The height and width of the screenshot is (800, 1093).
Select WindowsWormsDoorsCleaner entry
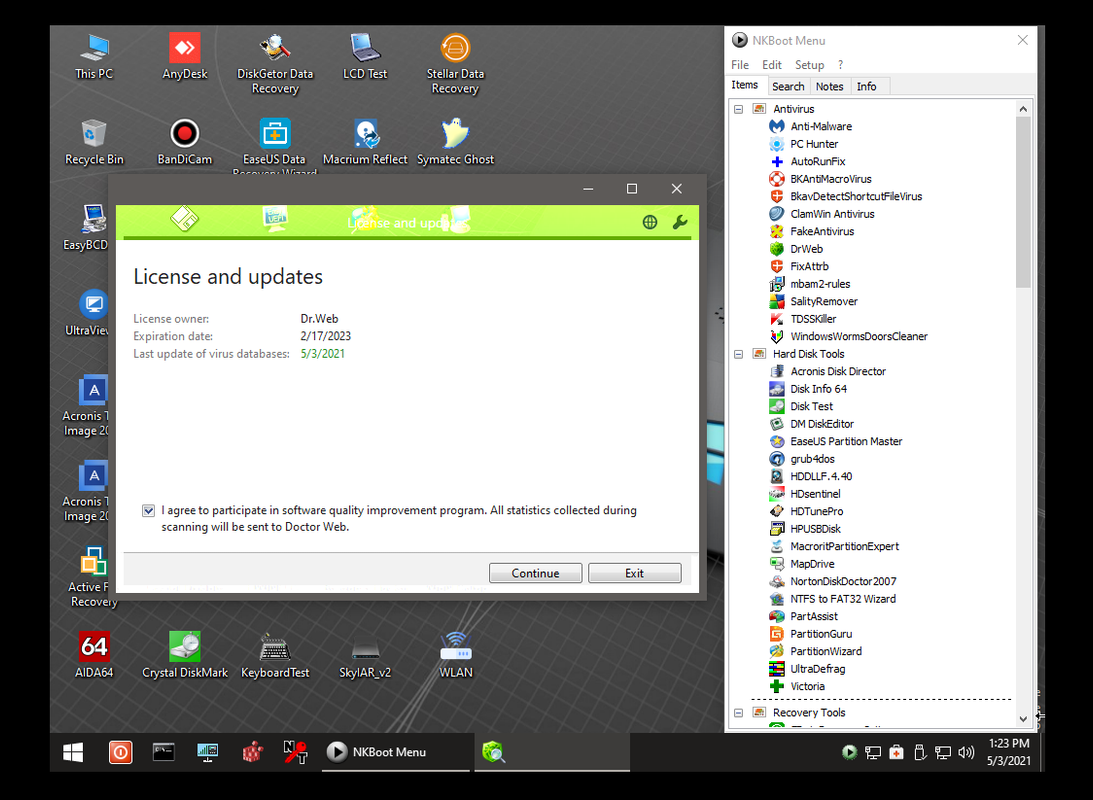coord(848,336)
